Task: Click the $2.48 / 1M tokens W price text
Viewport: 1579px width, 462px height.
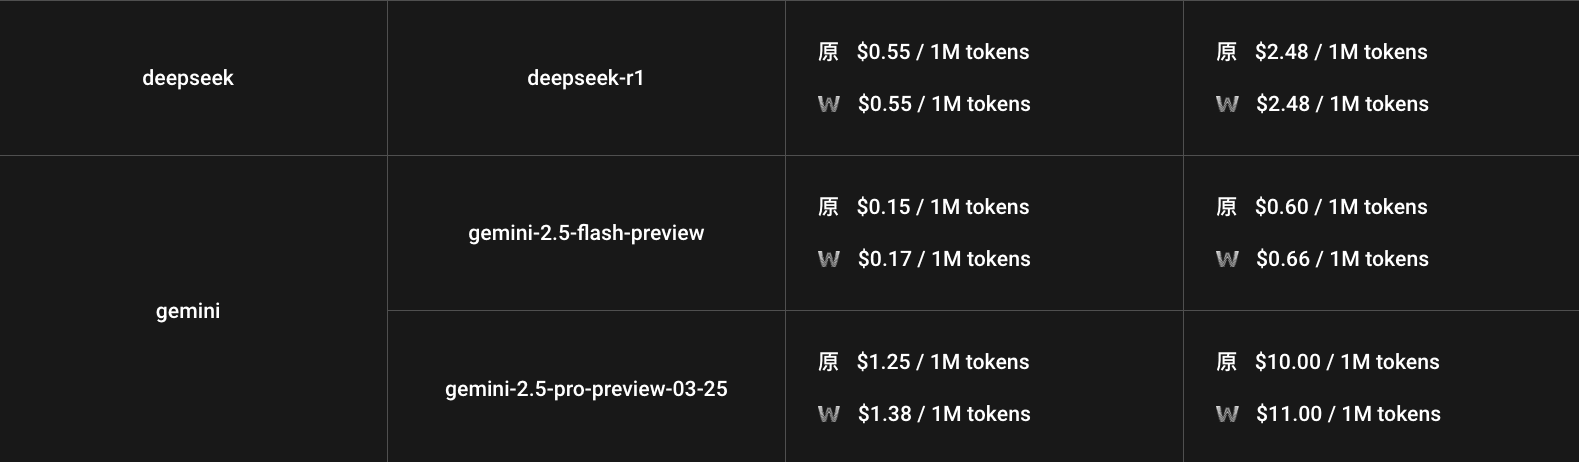Action: tap(1342, 104)
